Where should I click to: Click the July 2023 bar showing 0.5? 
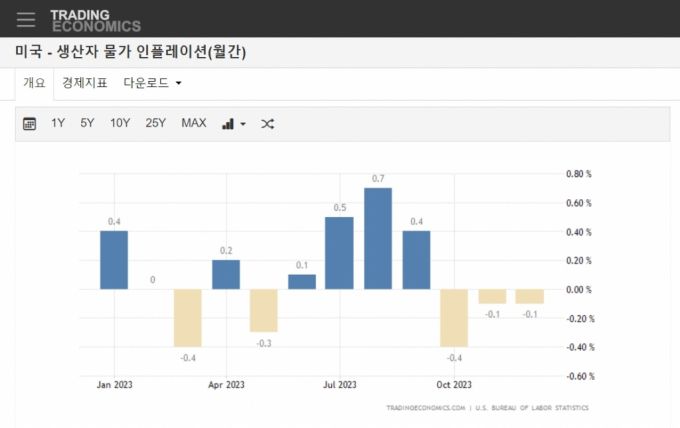340,253
